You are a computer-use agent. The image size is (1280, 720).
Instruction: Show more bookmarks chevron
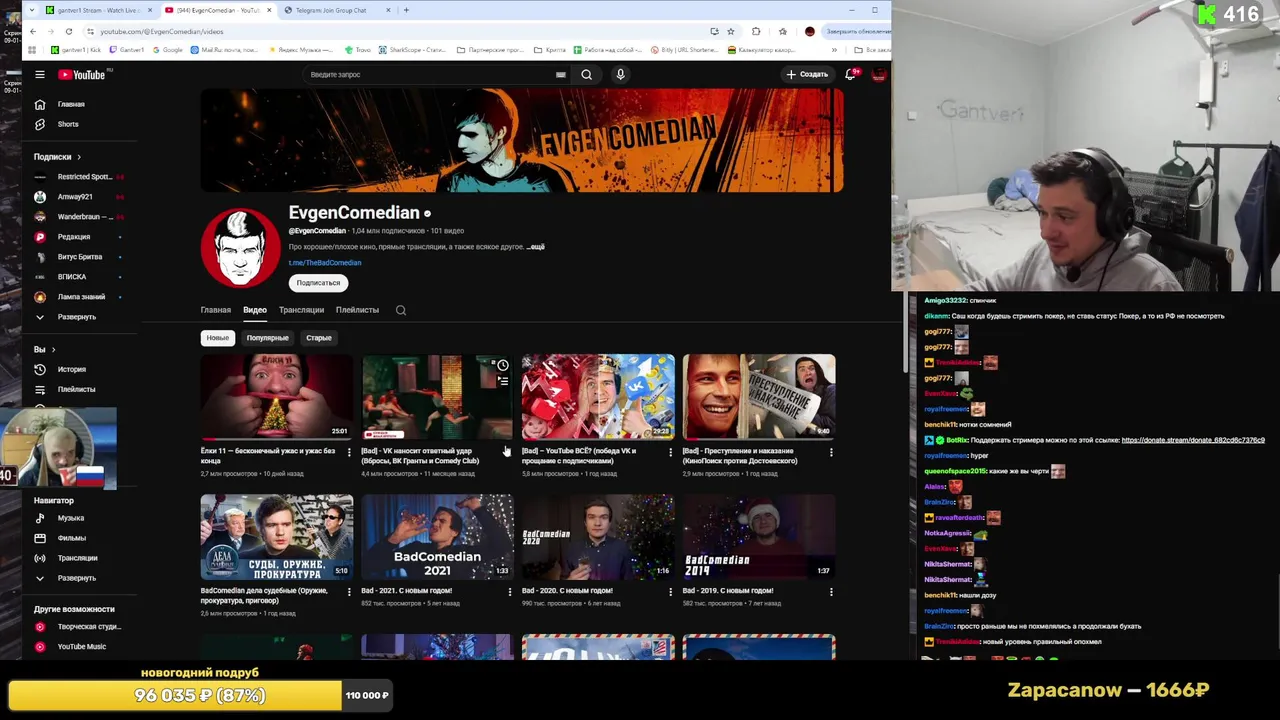click(x=834, y=50)
